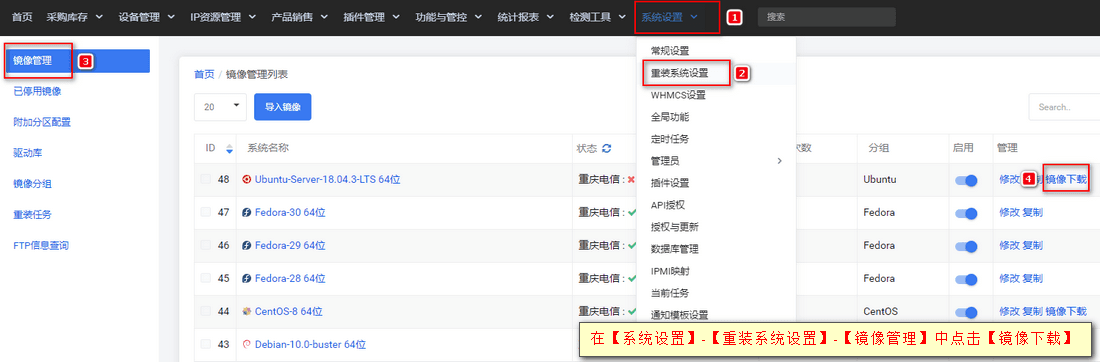Click the Fedora logo icon next to Fedora-30
Viewport: 1100px width, 362px height.
(x=246, y=213)
